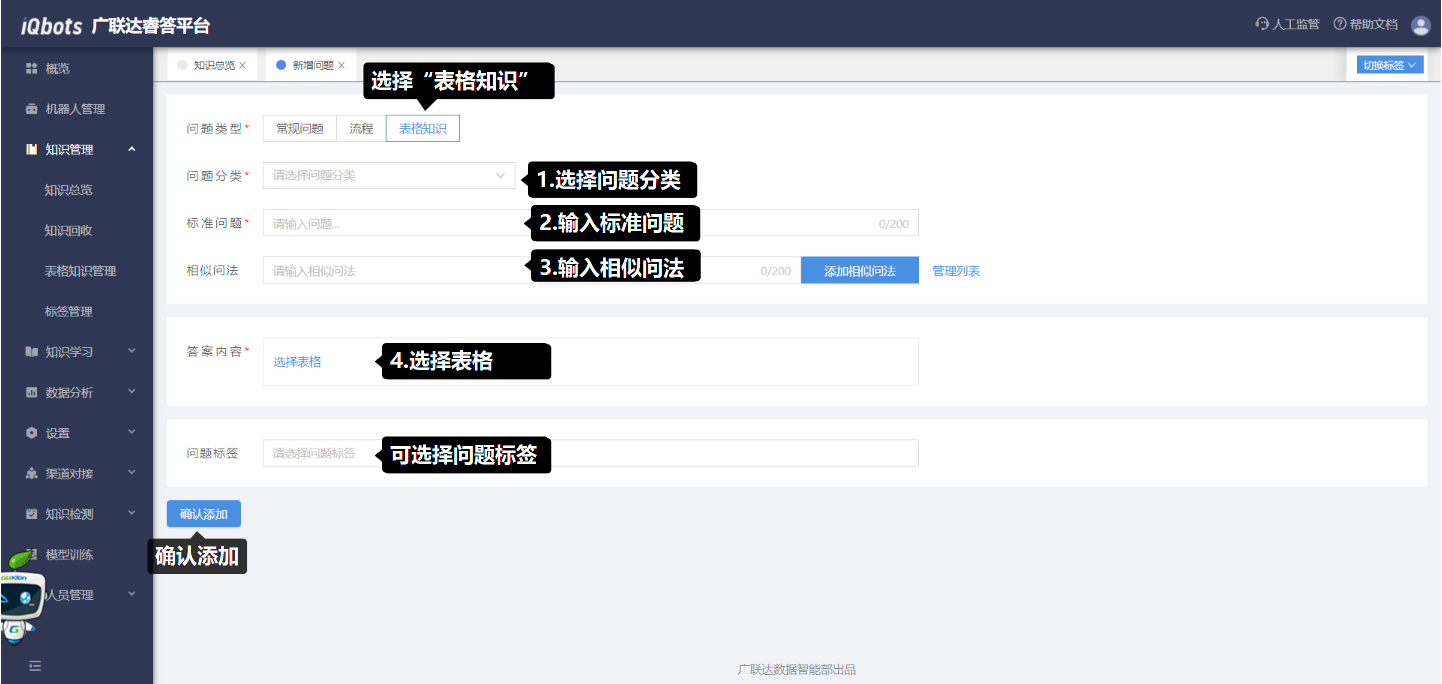Click the sidebar collapse icon at bottom
The width and height of the screenshot is (1442, 684).
tap(35, 665)
